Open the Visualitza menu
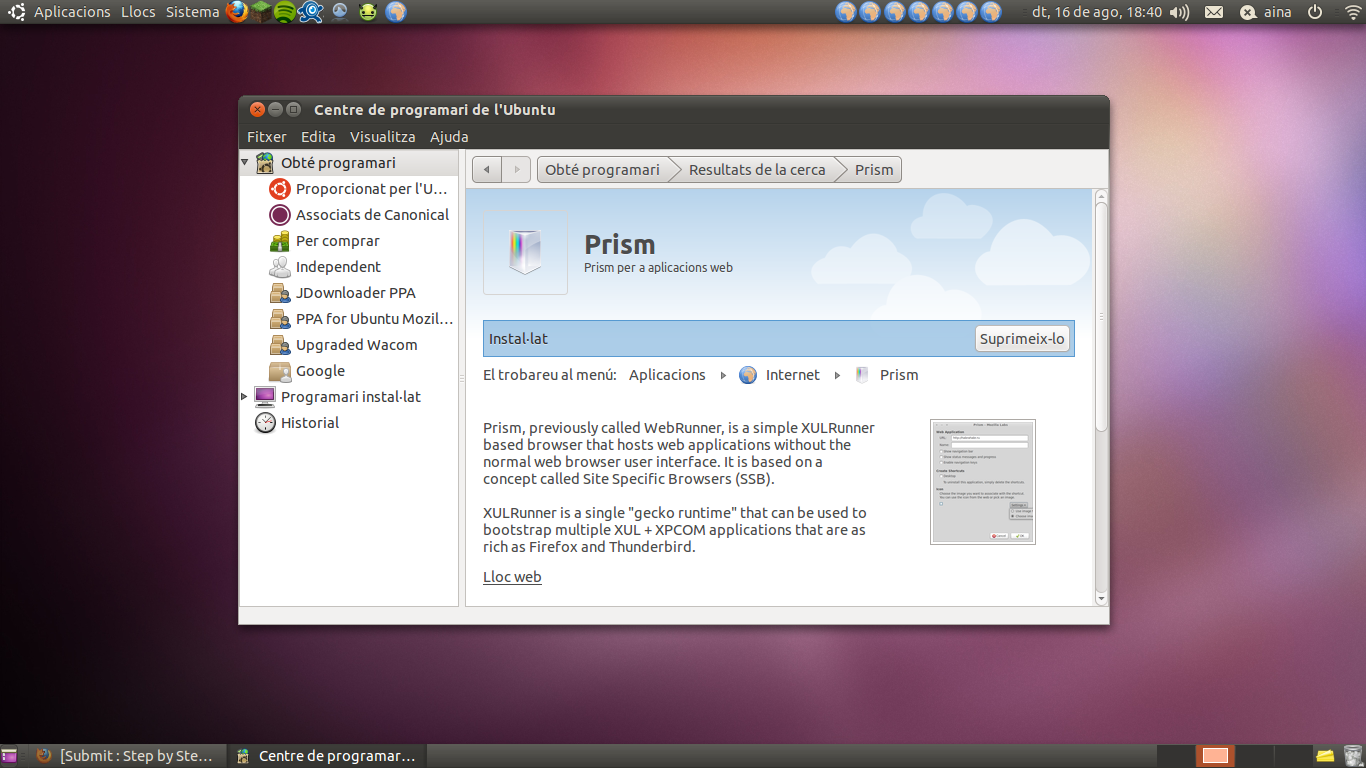The image size is (1366, 768). point(382,136)
